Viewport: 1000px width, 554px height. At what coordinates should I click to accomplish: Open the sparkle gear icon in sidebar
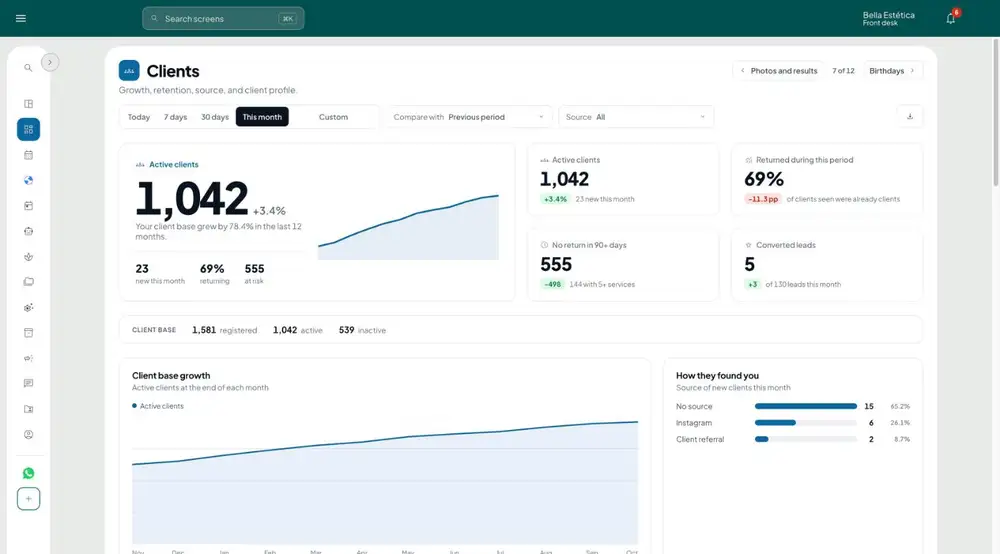click(x=28, y=307)
